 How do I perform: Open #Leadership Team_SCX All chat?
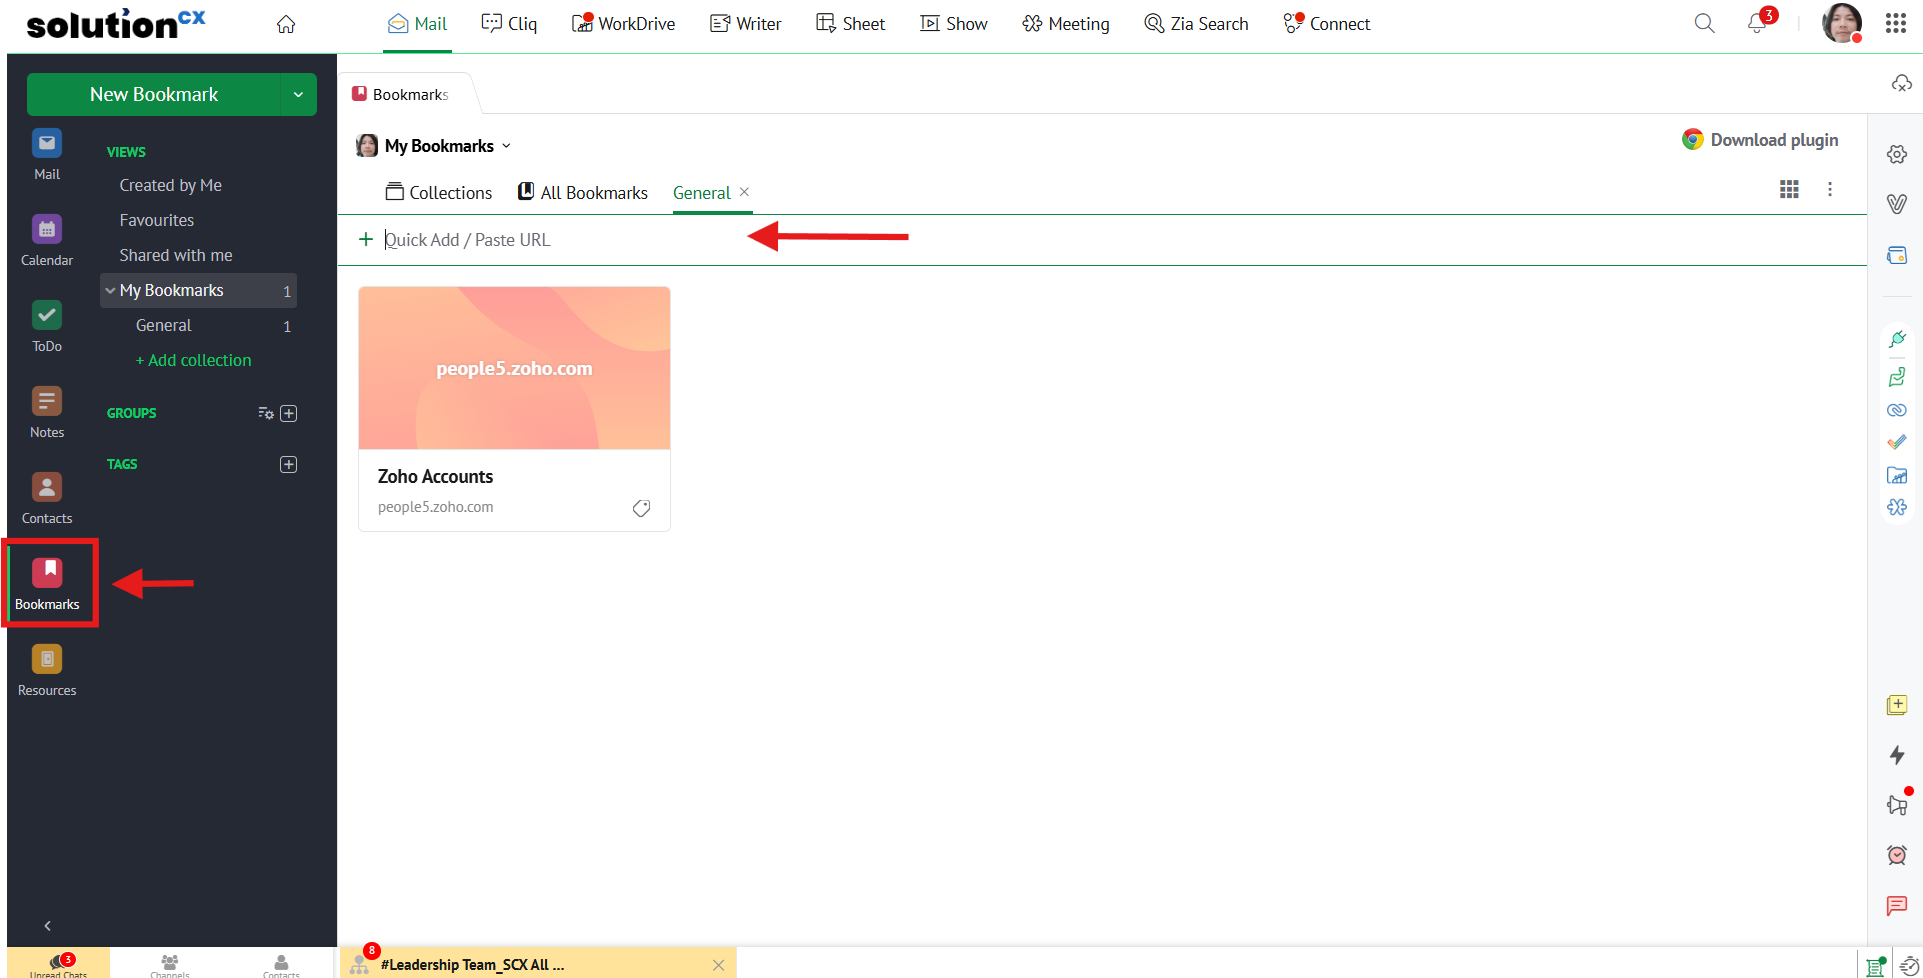pos(472,965)
